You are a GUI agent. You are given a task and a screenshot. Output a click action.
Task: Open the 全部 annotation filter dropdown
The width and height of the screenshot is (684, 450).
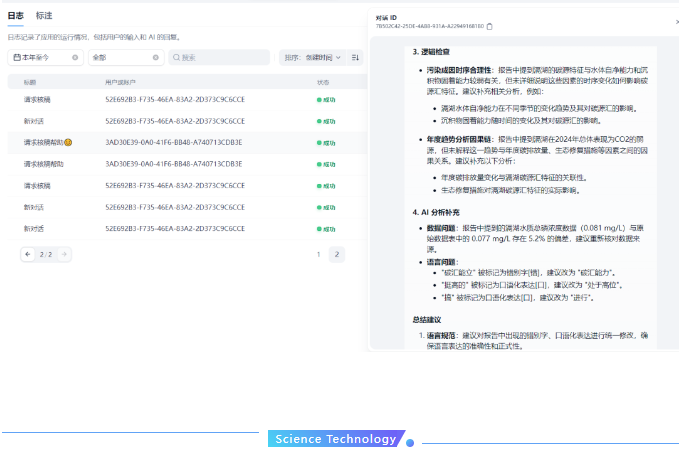(x=126, y=58)
